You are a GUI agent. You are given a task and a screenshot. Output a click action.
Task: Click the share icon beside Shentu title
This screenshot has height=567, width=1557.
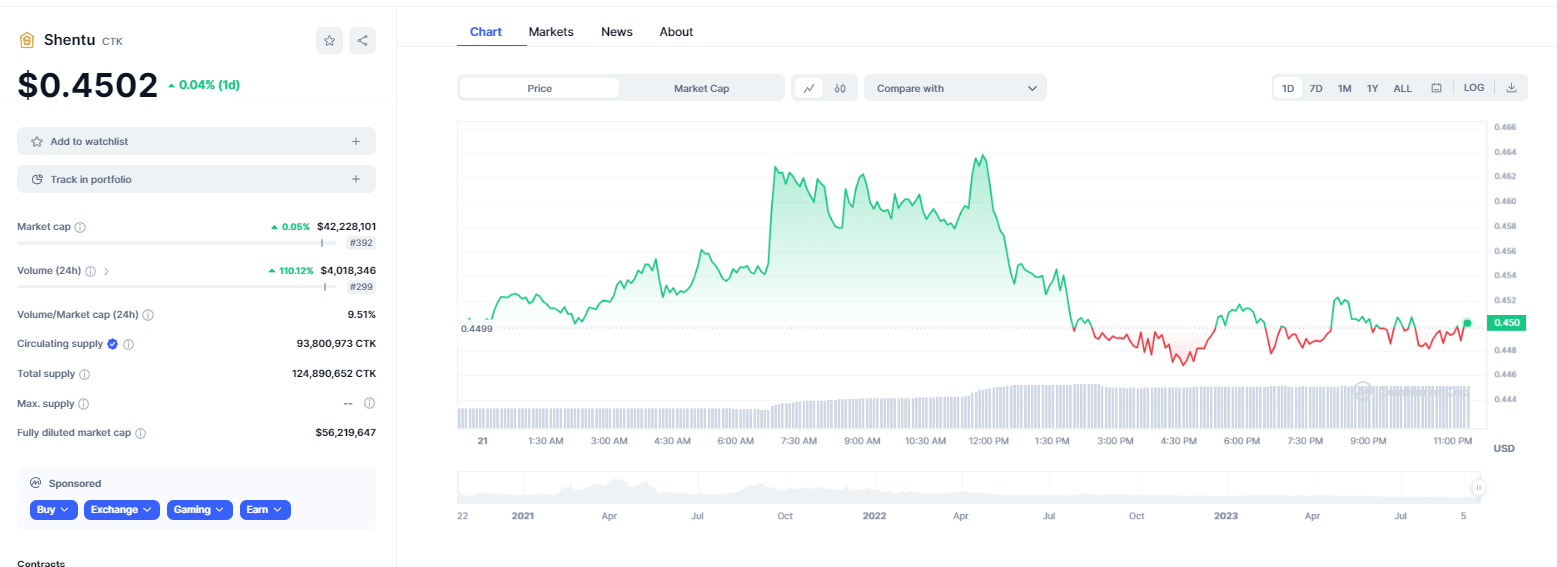pos(362,41)
